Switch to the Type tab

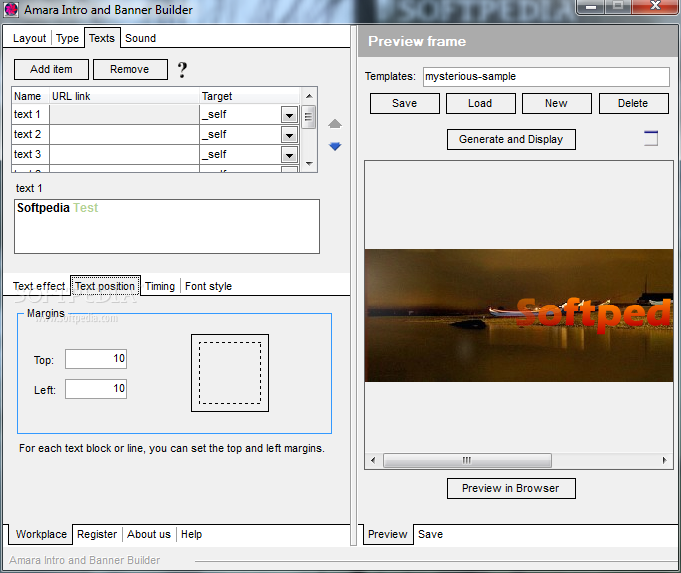pos(67,38)
